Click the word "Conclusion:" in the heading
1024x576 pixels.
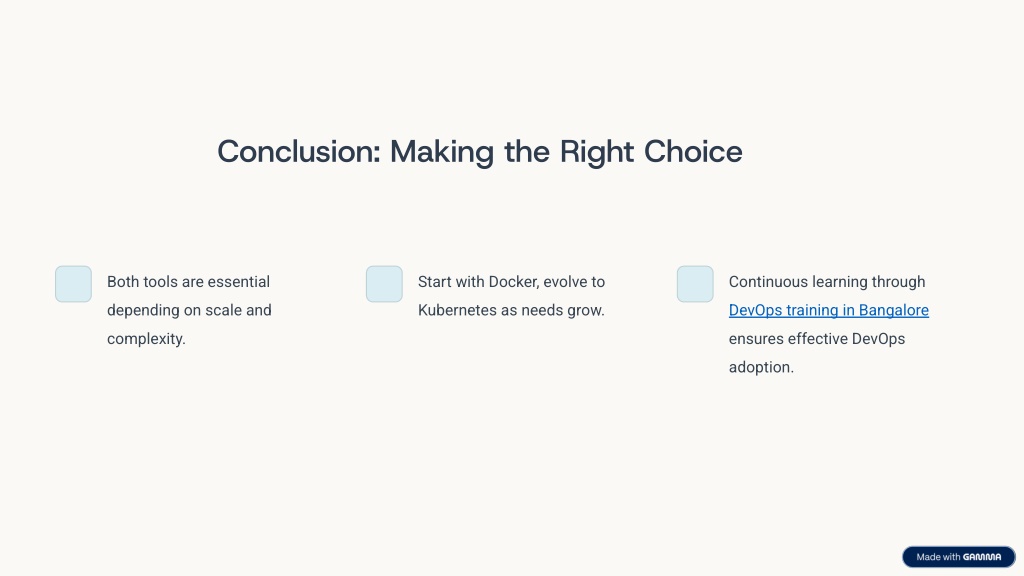[299, 152]
